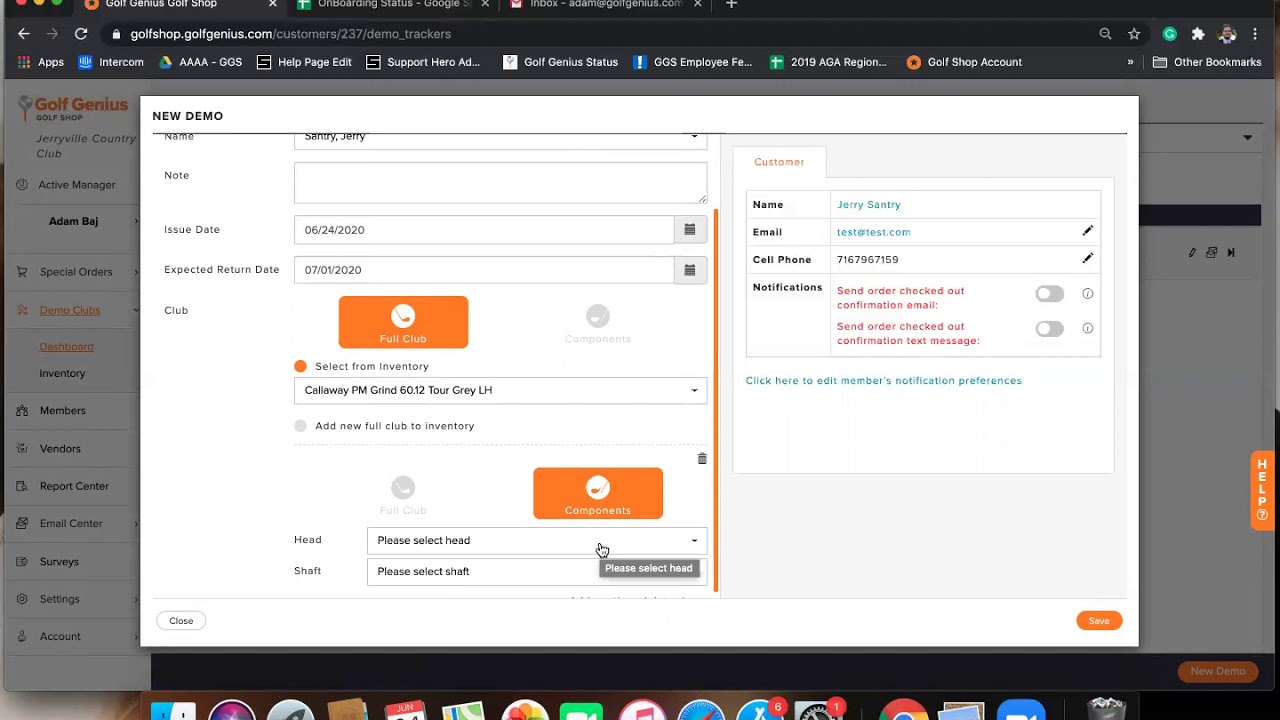Choose Components for the second club
1280x720 pixels.
click(x=598, y=493)
